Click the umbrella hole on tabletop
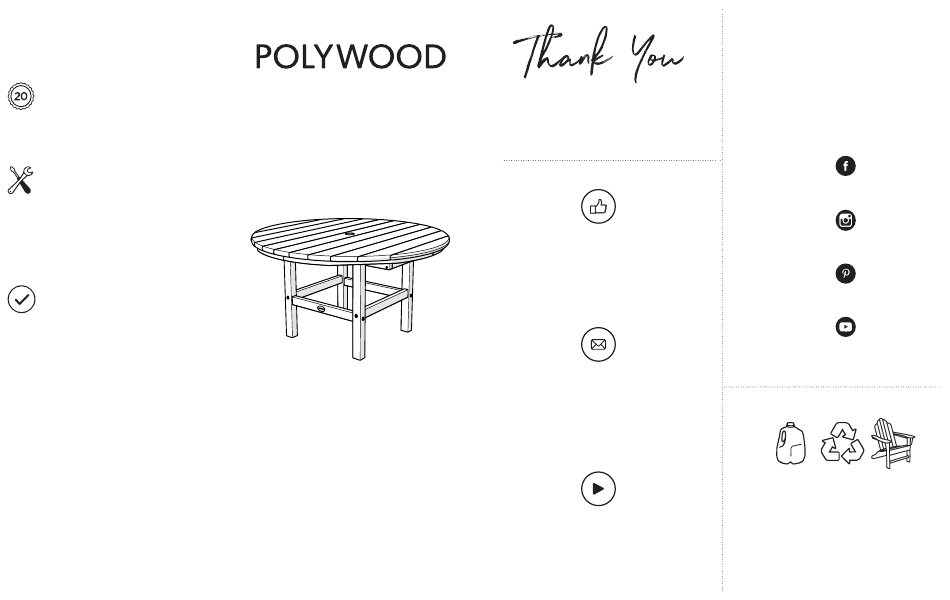The width and height of the screenshot is (950, 600). pyautogui.click(x=350, y=233)
